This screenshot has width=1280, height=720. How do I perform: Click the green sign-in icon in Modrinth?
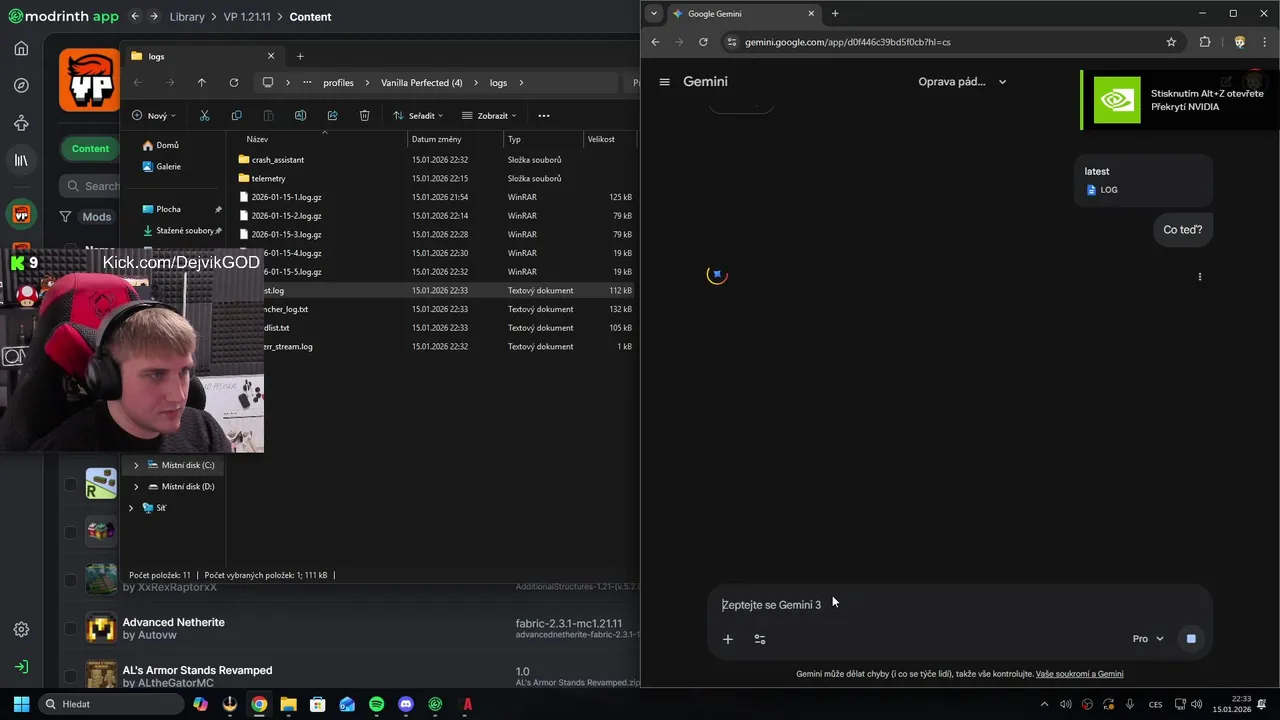click(x=21, y=666)
